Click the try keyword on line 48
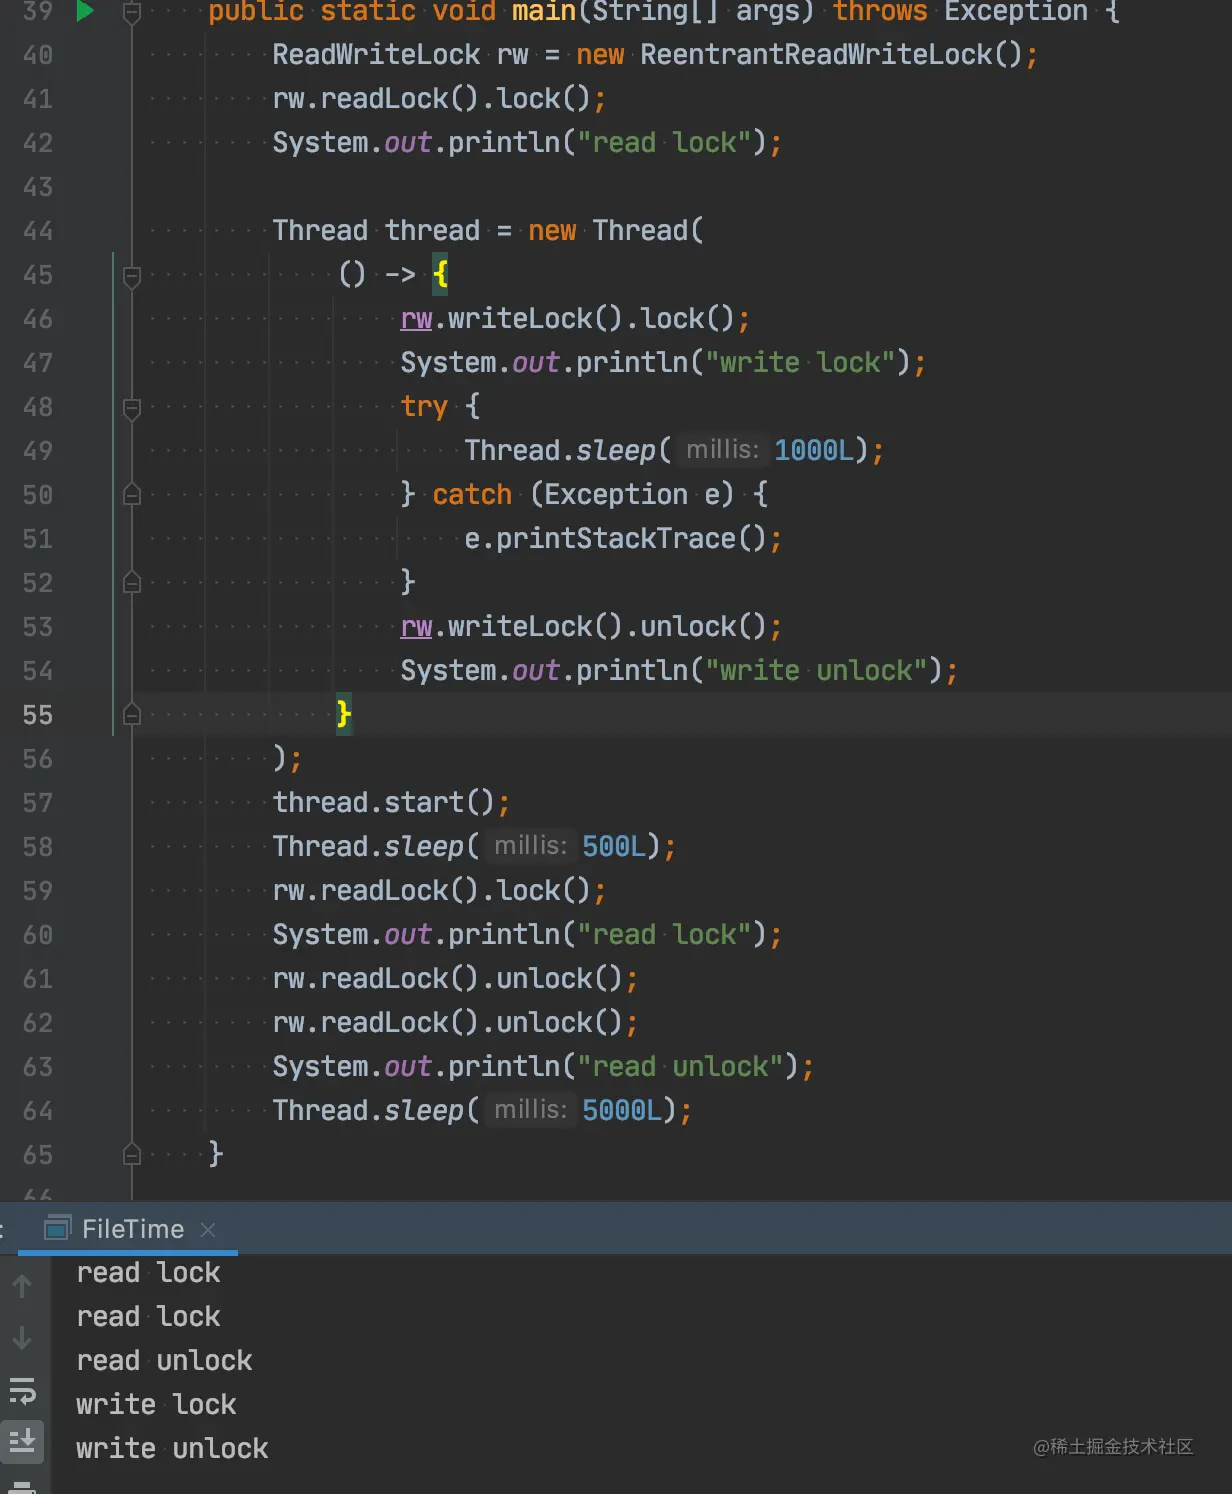This screenshot has height=1494, width=1232. click(424, 407)
